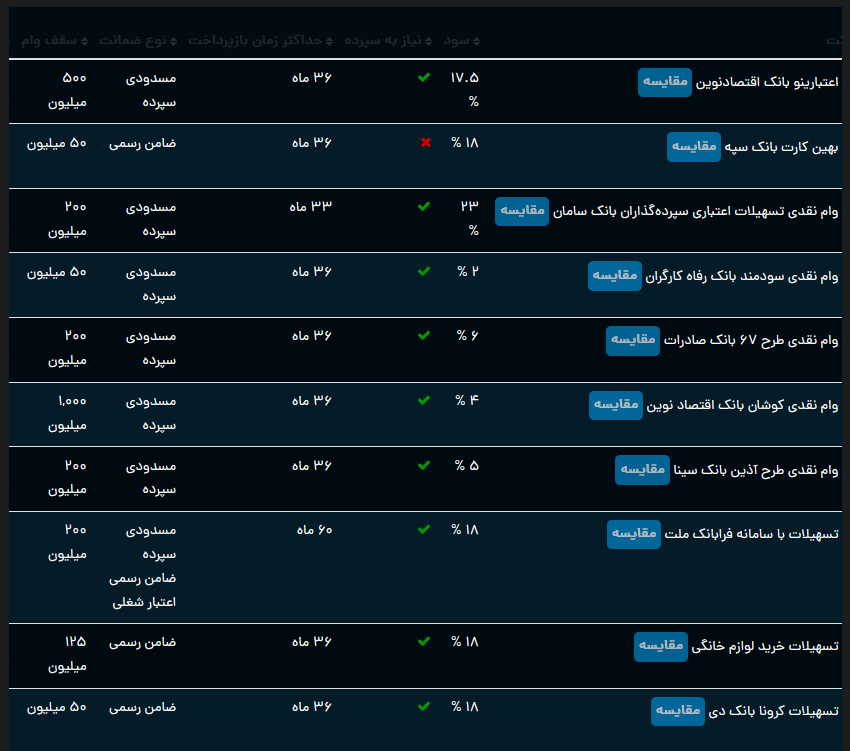This screenshot has height=751, width=850.
Task: Click مقایسه for بهین کارت بانک سپه
Action: 694,147
